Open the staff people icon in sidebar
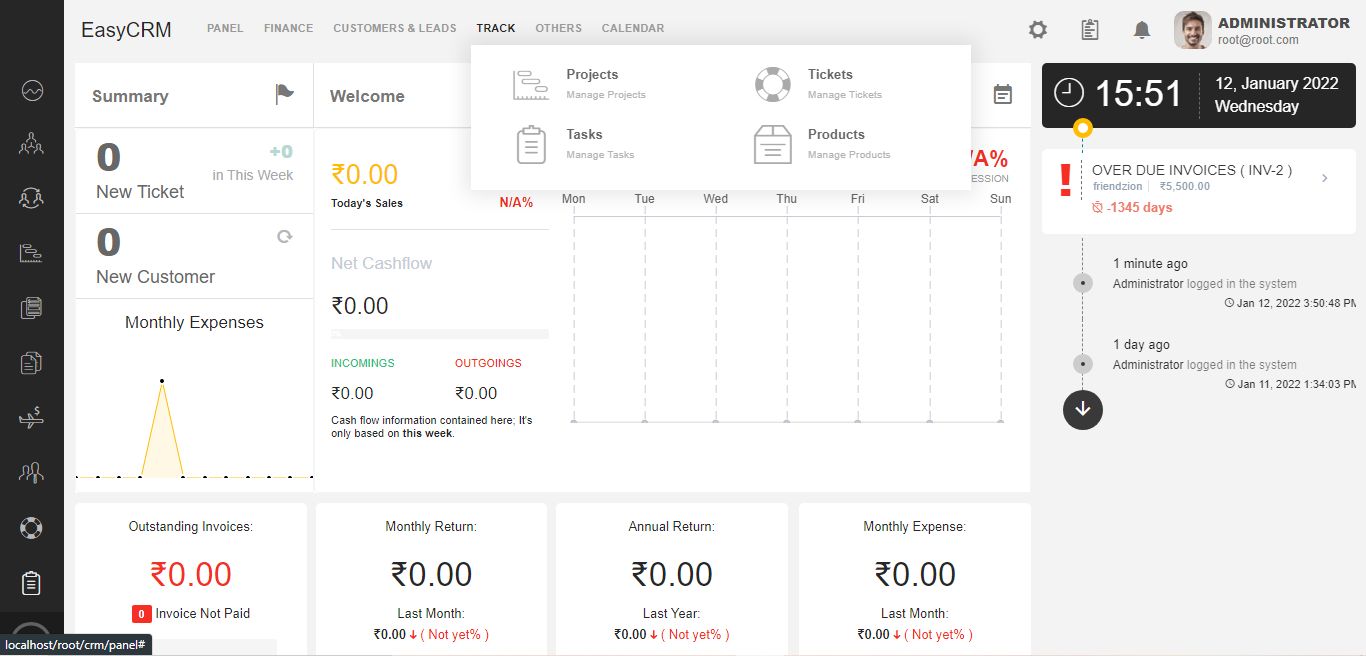Viewport: 1366px width, 656px height. 32,472
